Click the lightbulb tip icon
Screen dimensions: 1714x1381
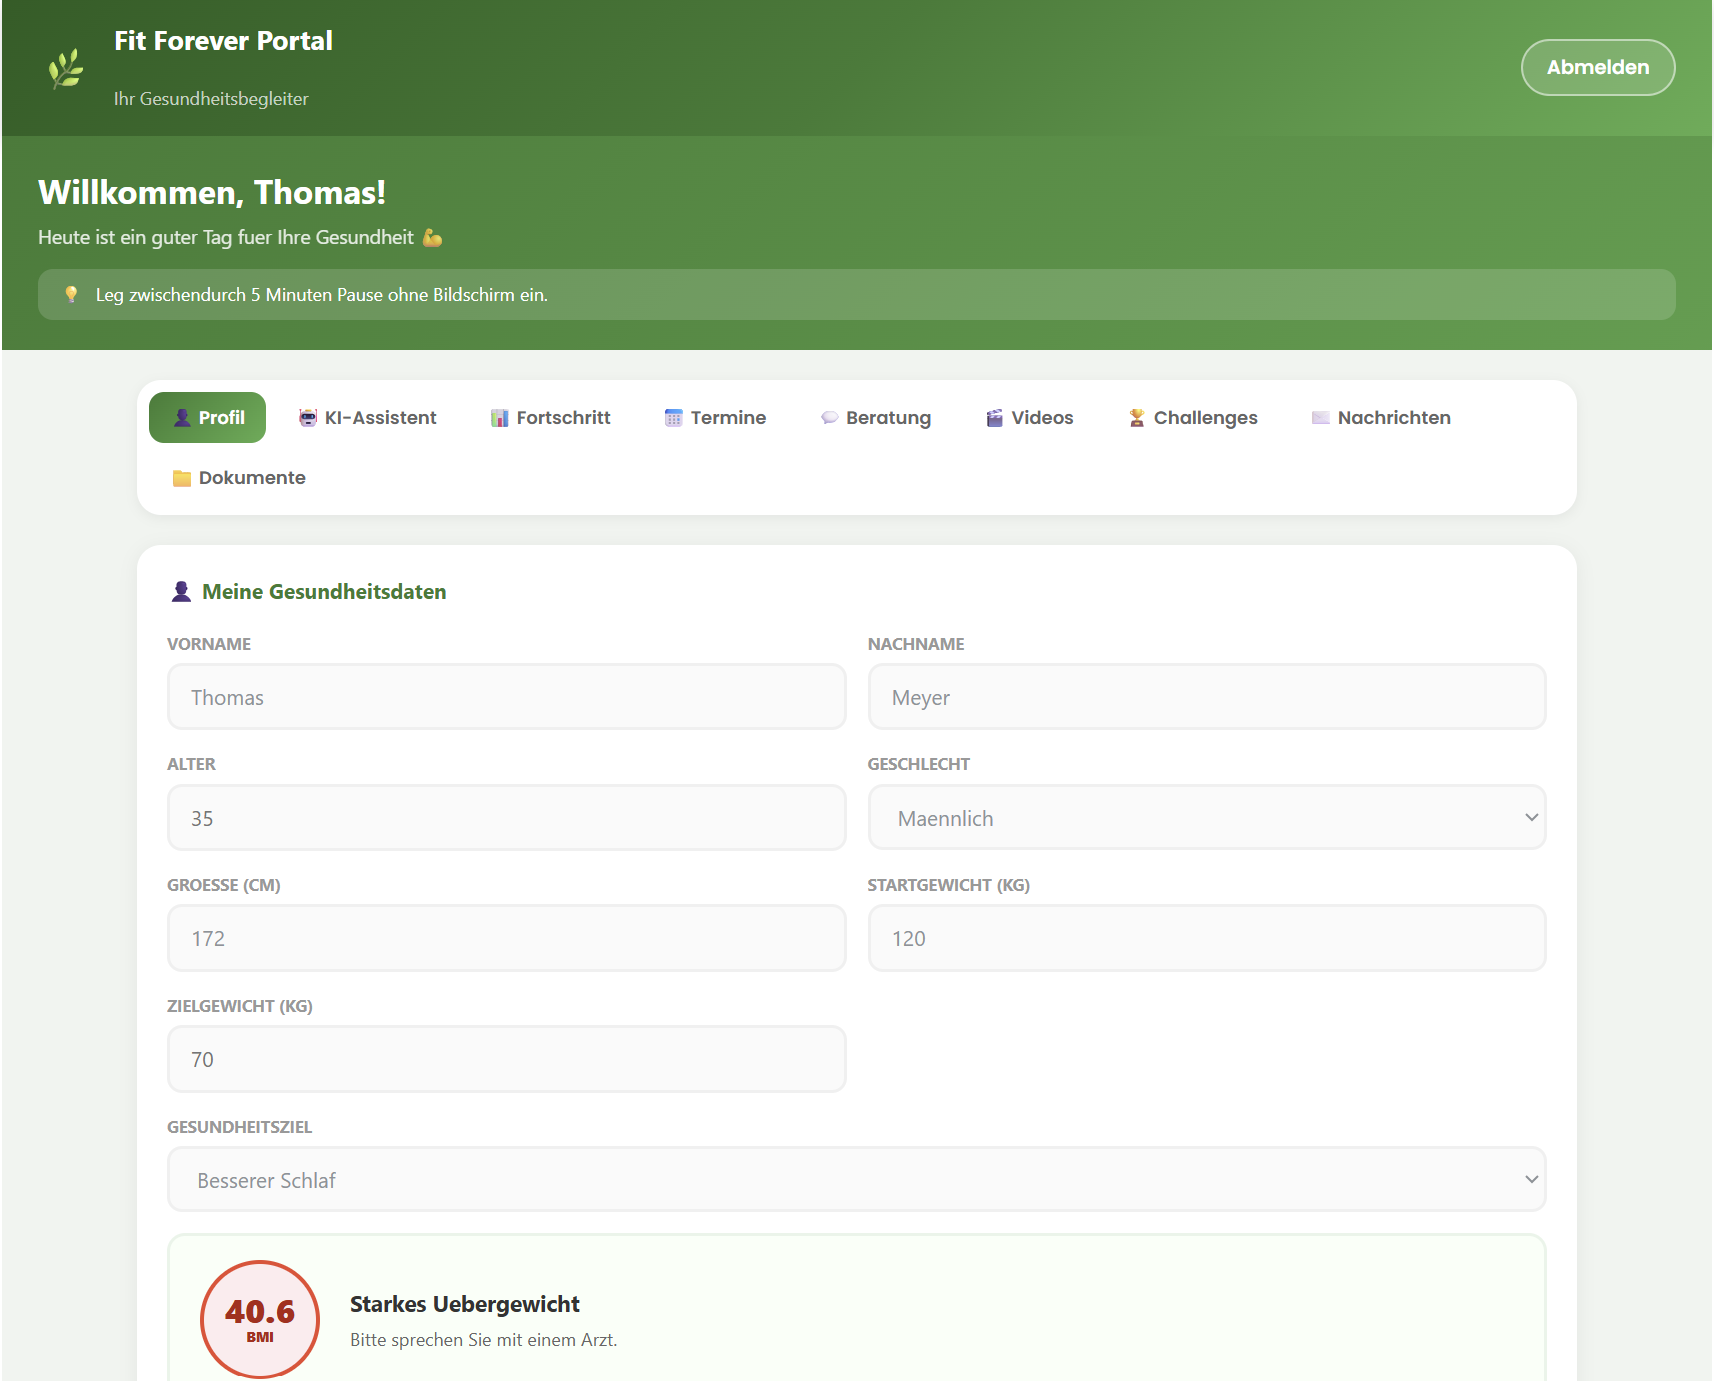71,294
